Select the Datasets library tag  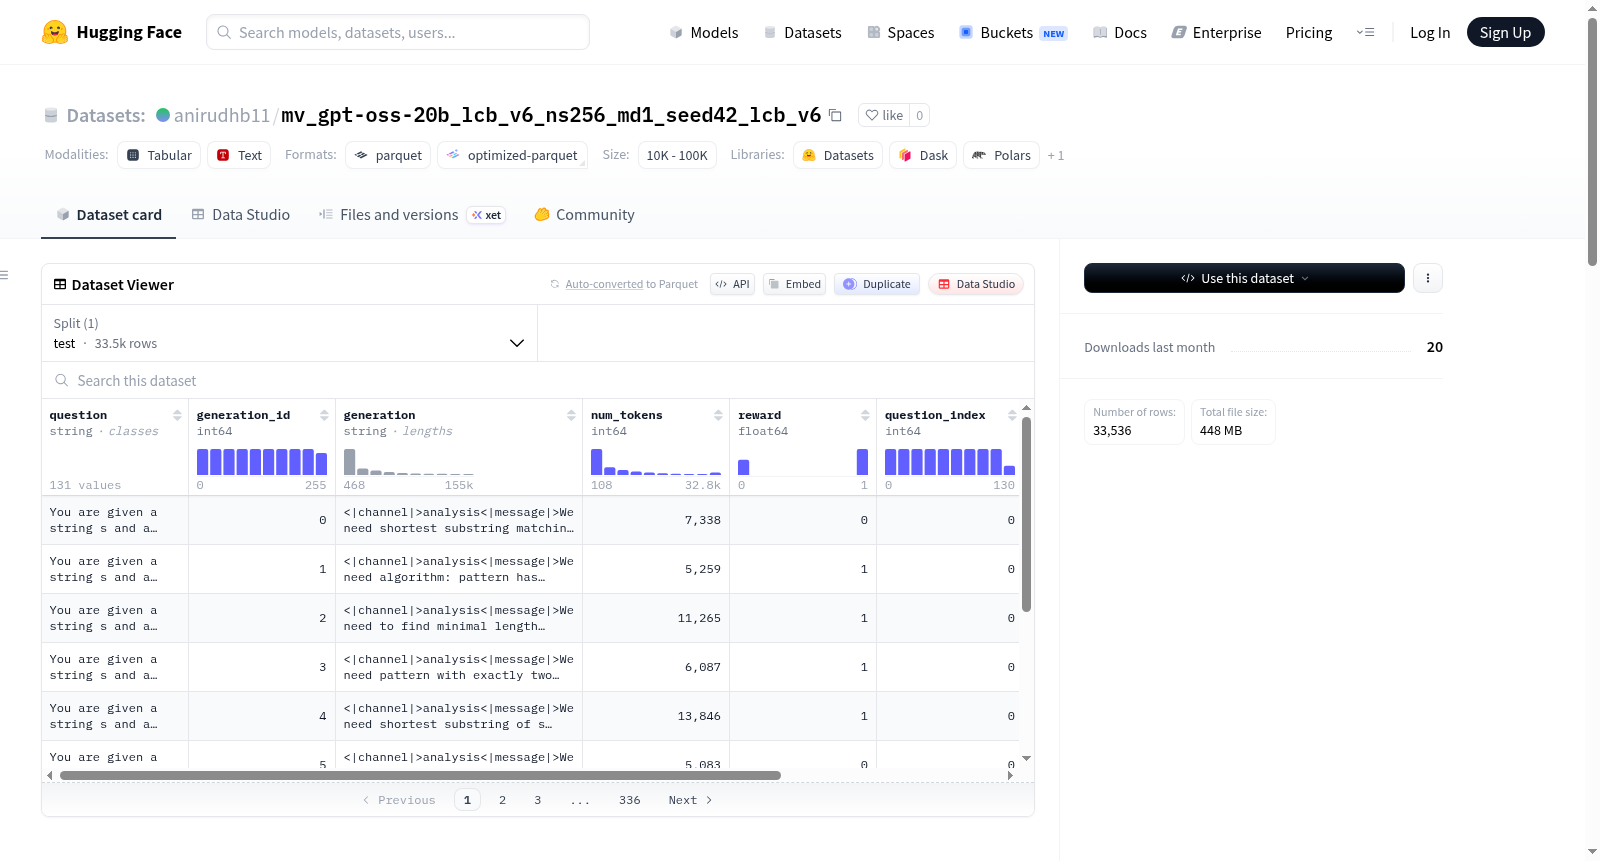point(838,155)
